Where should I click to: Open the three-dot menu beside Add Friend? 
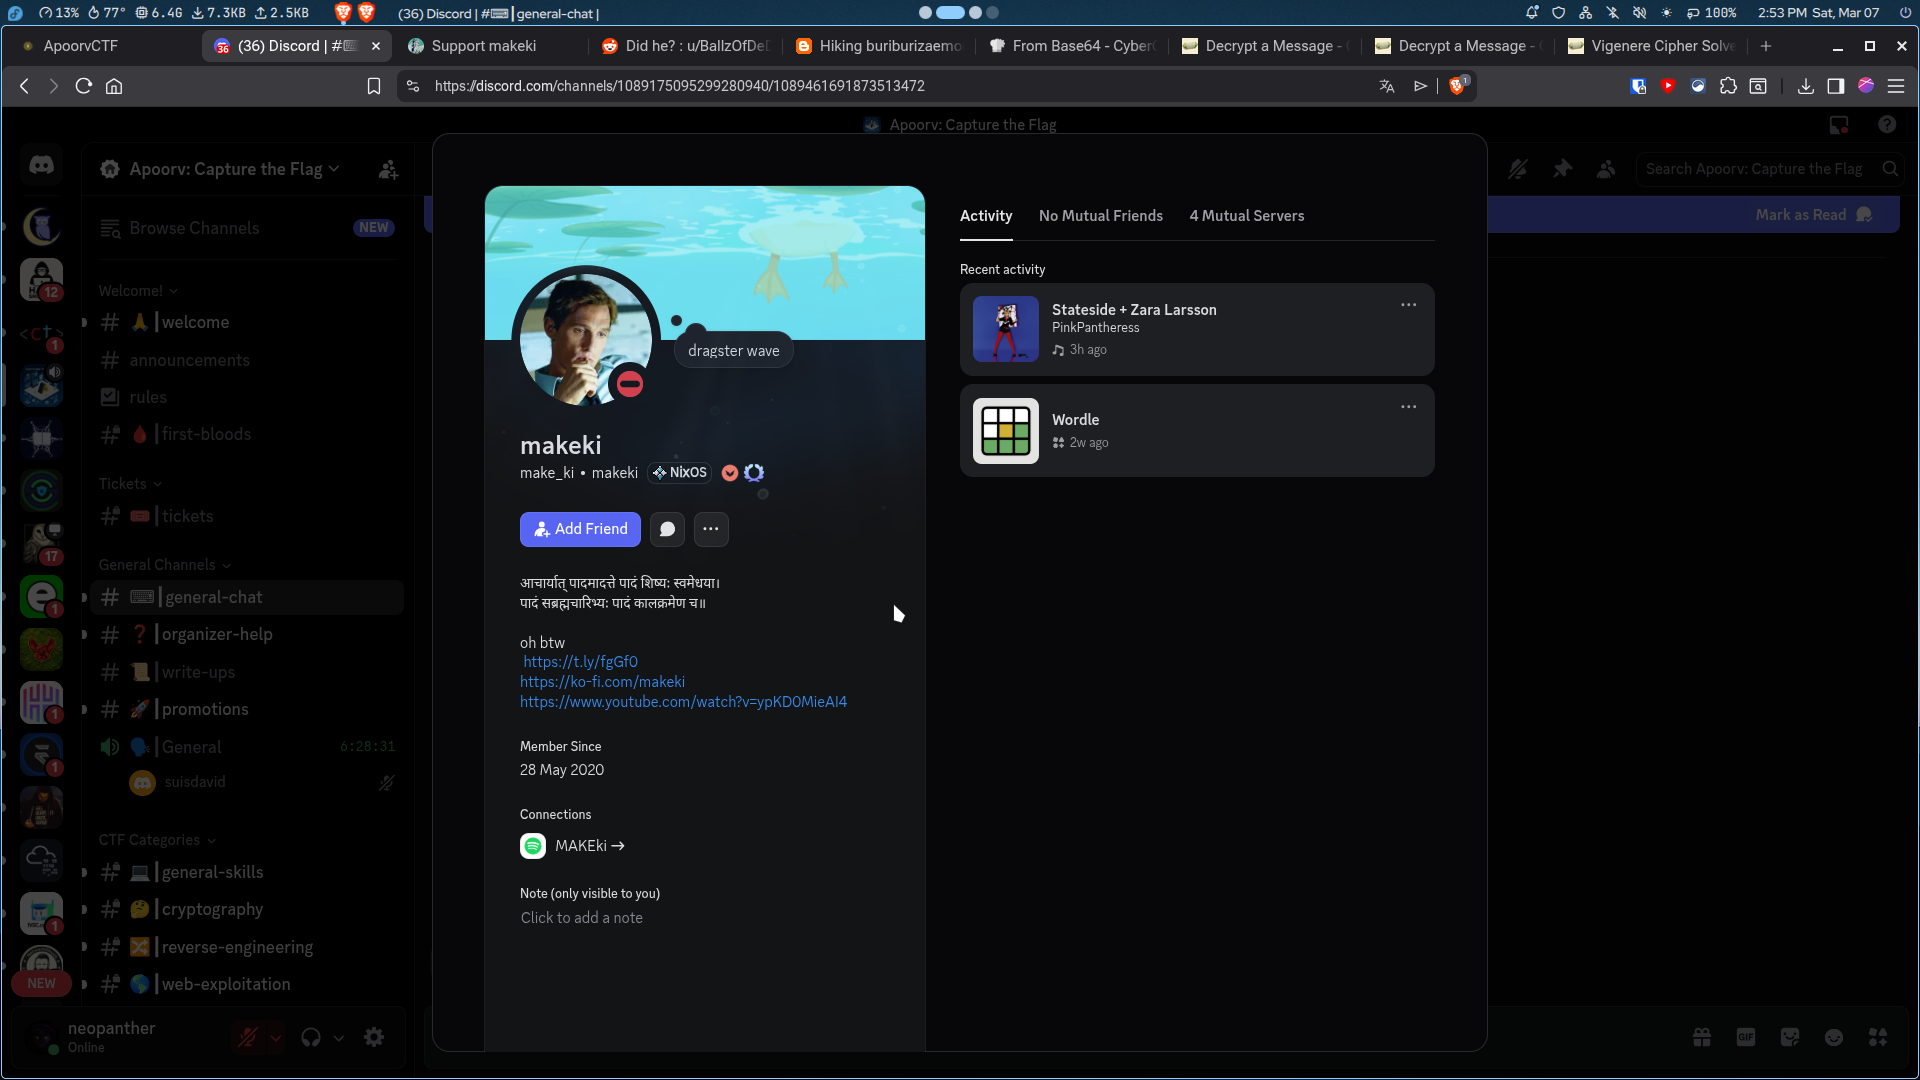click(710, 529)
